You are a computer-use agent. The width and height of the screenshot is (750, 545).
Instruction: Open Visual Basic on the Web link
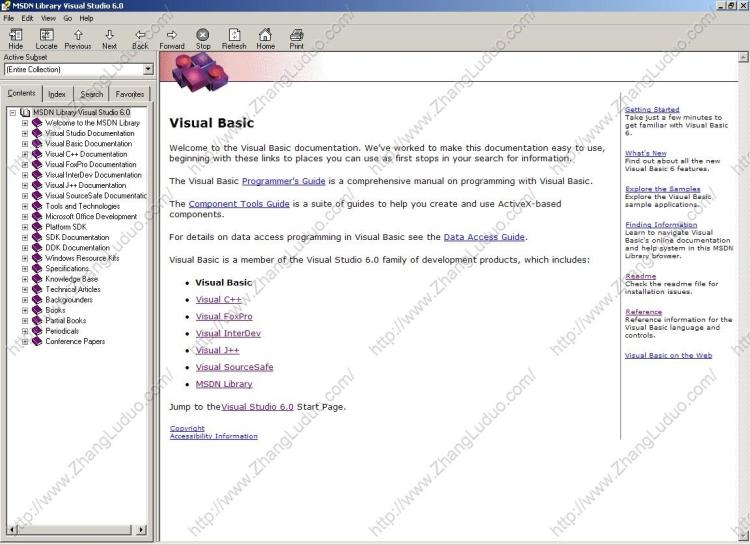point(668,355)
